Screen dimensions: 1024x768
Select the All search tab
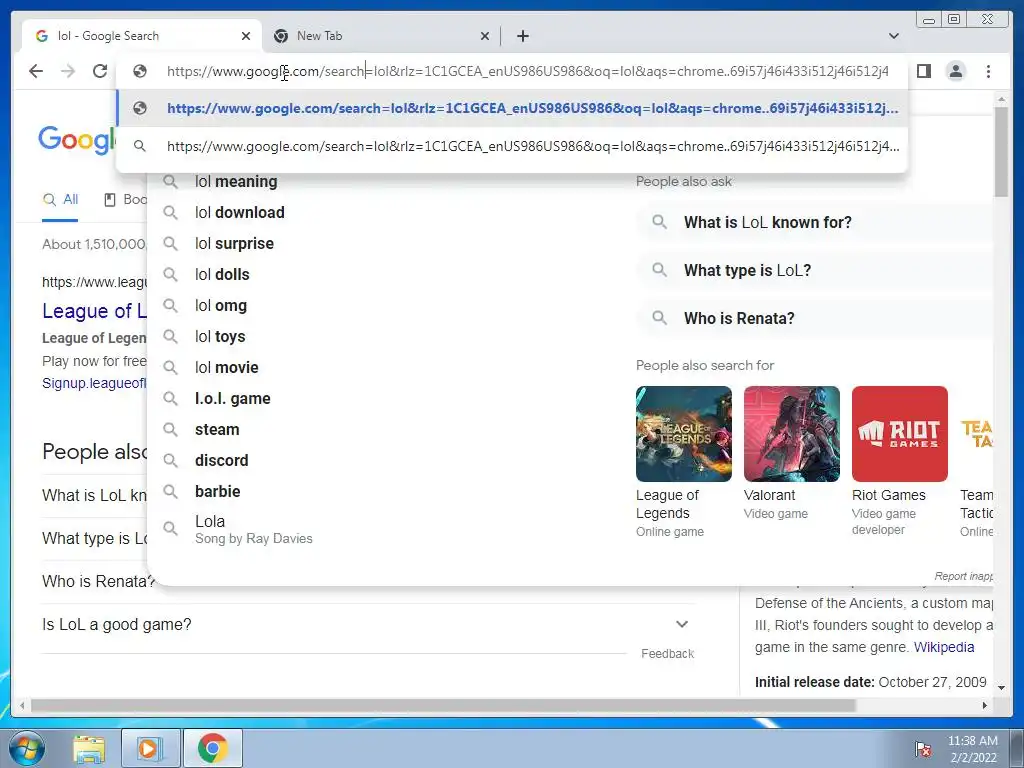[60, 200]
